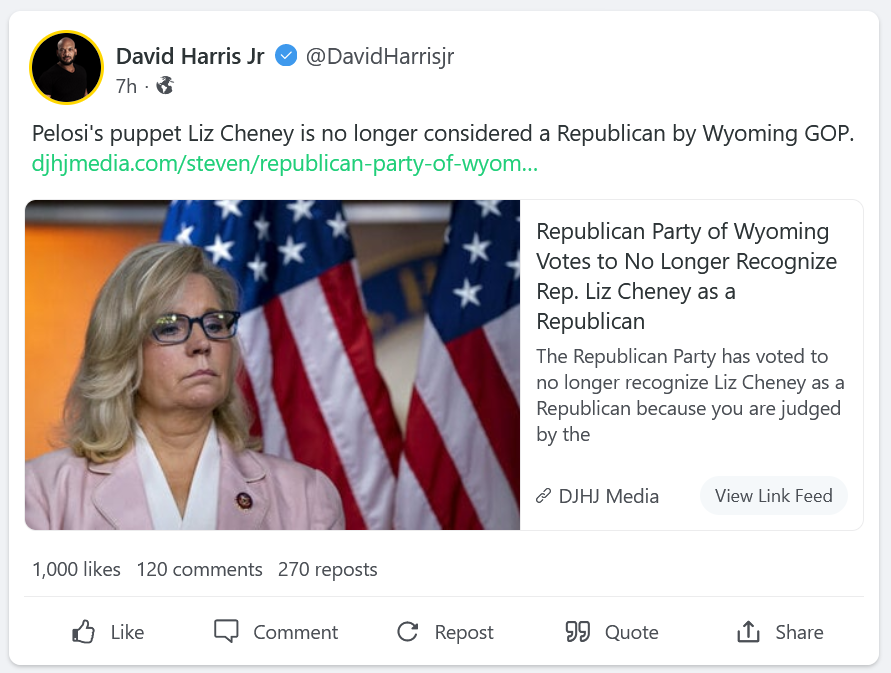This screenshot has width=891, height=673.
Task: Click the globe visibility icon
Action: [x=165, y=86]
